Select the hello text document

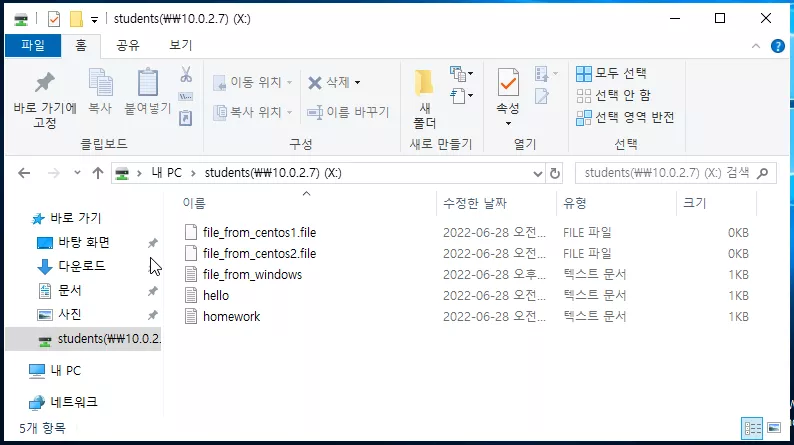pos(216,295)
